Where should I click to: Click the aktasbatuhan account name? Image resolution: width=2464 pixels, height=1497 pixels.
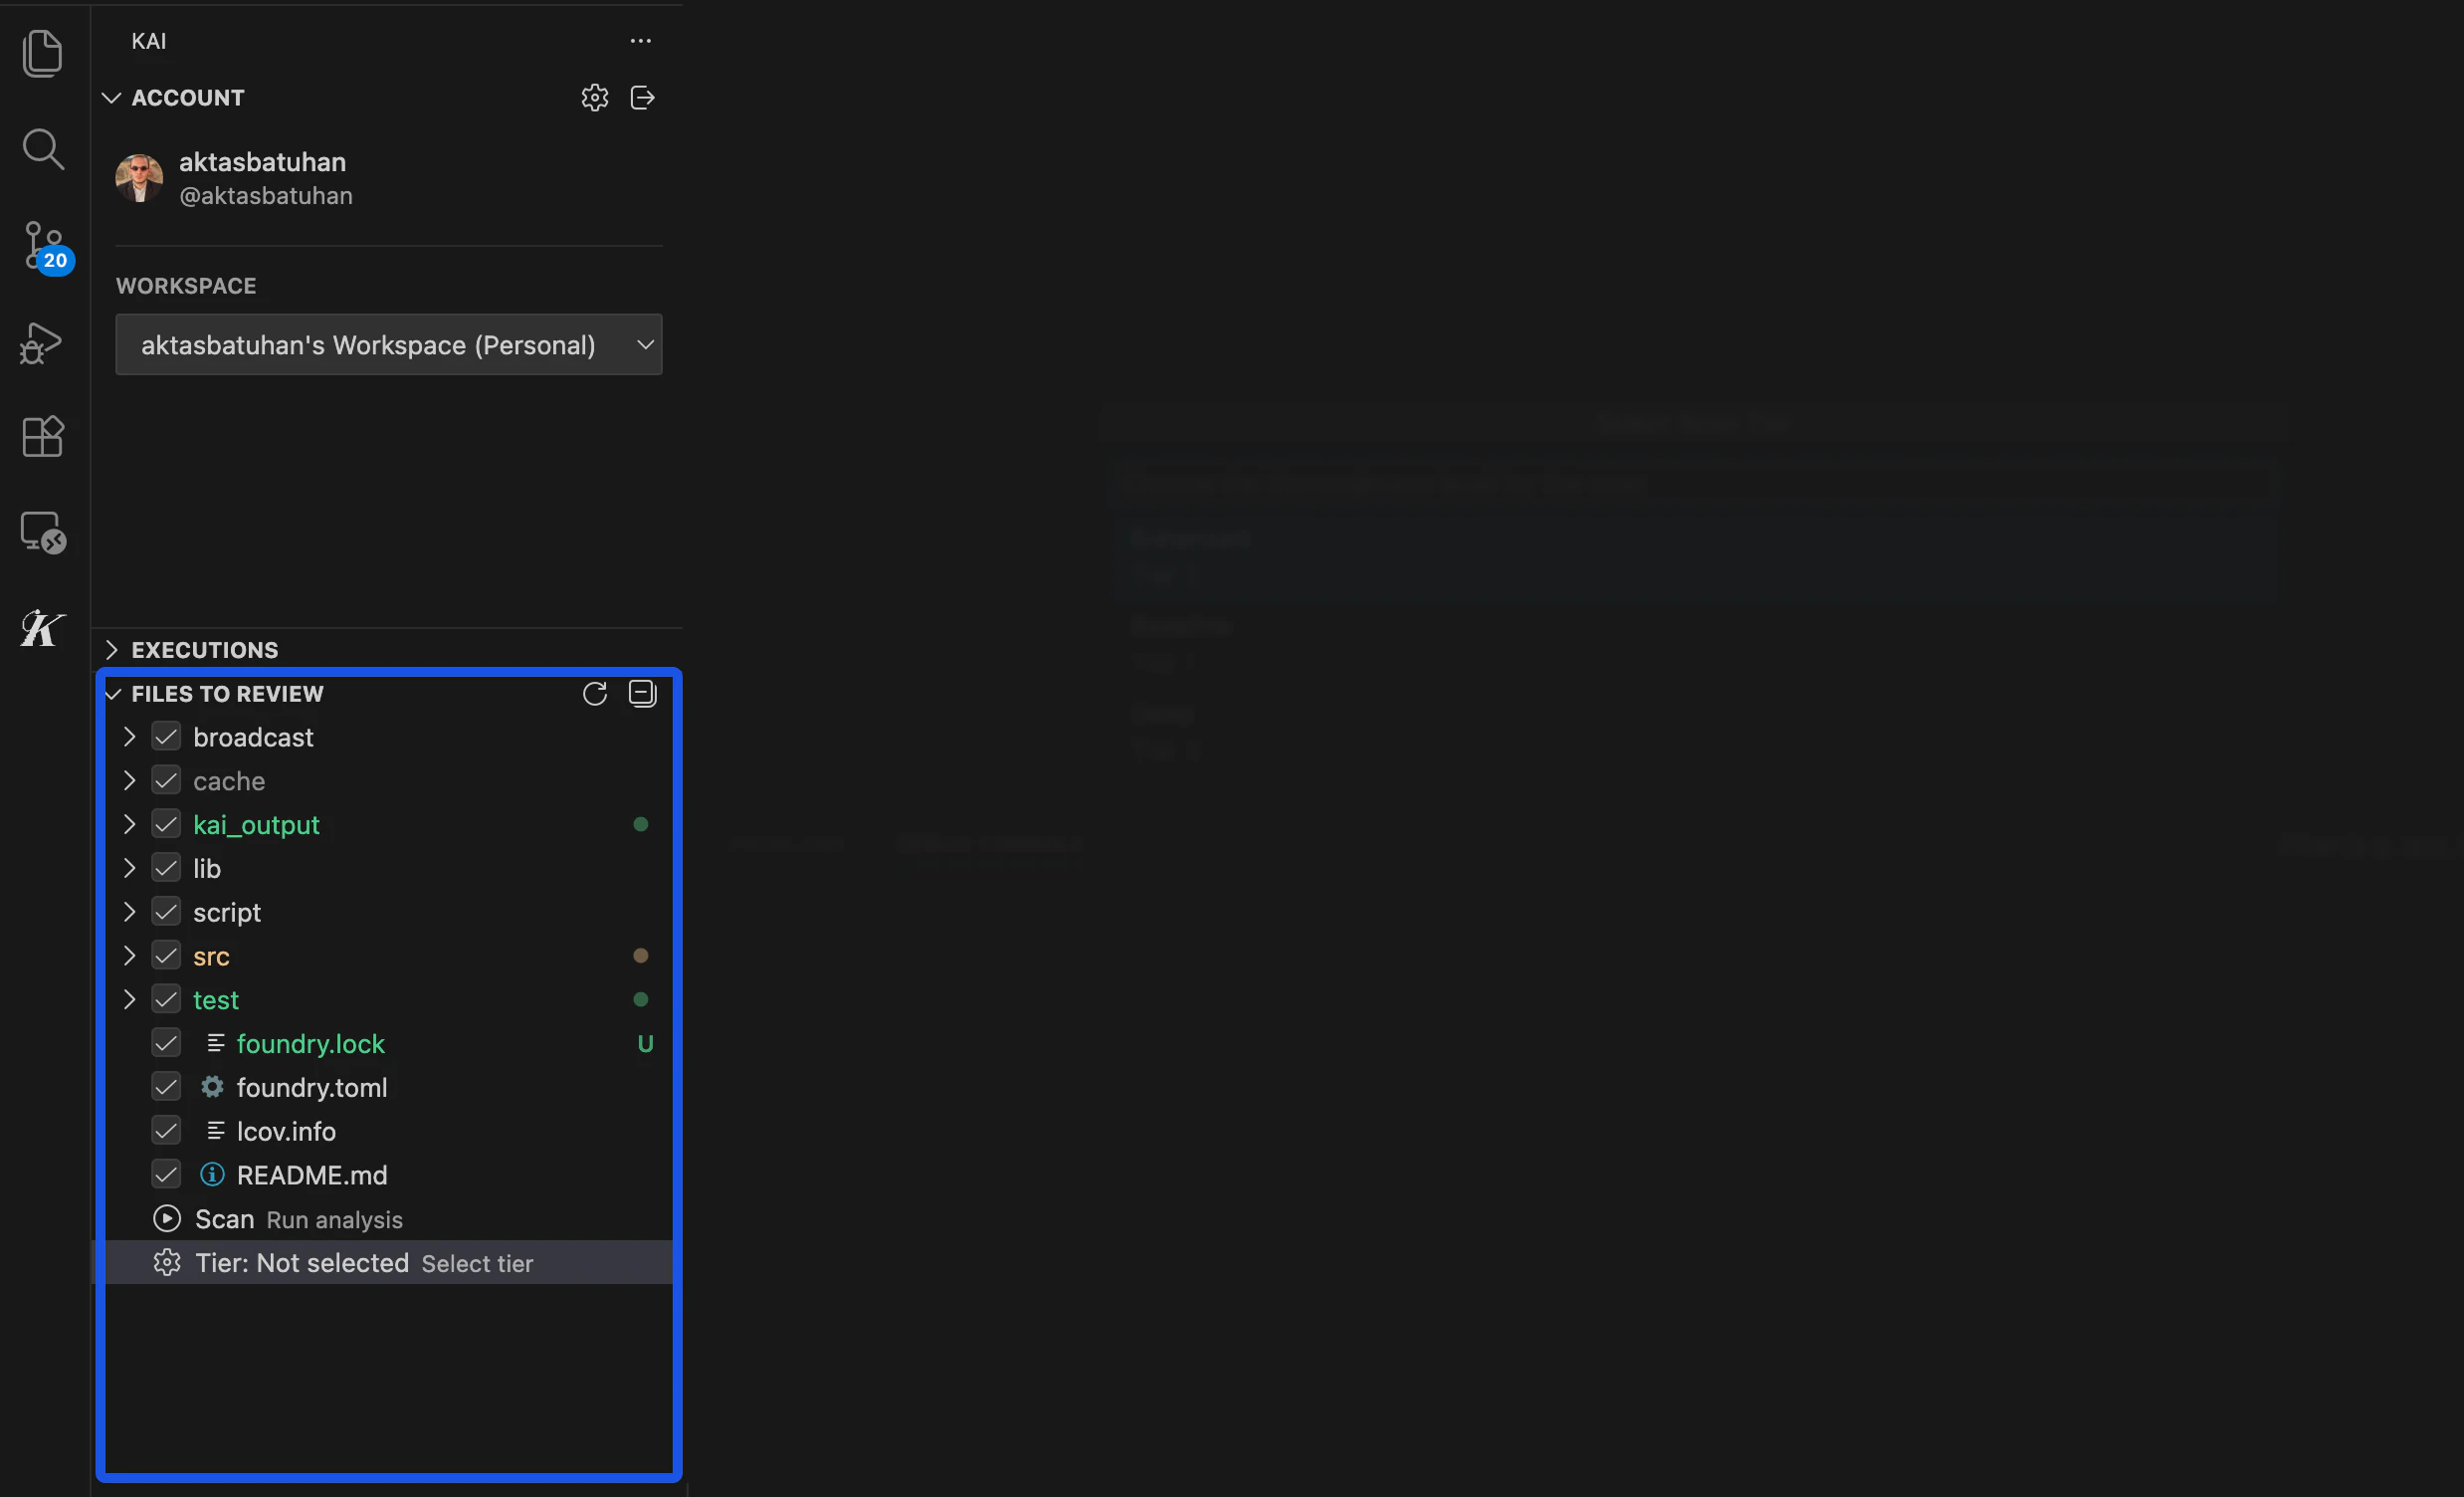click(262, 161)
